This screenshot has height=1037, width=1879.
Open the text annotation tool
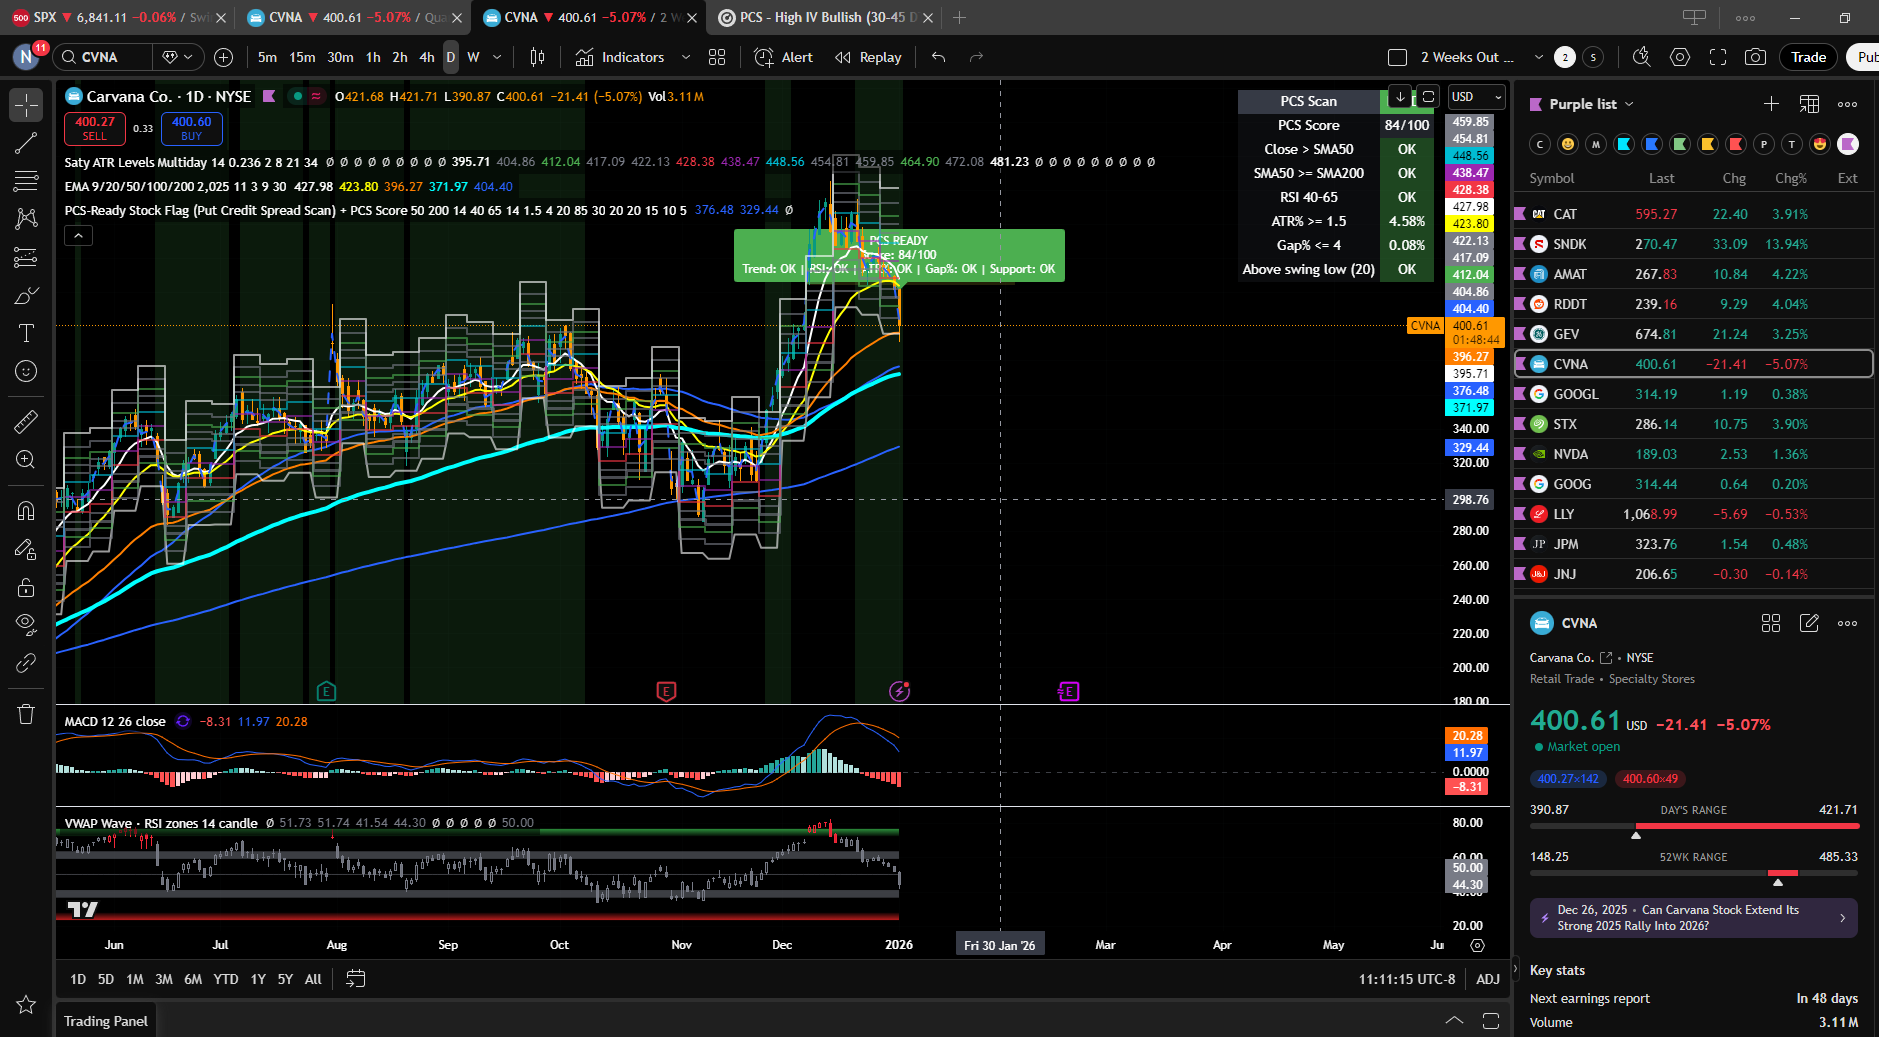pos(26,333)
